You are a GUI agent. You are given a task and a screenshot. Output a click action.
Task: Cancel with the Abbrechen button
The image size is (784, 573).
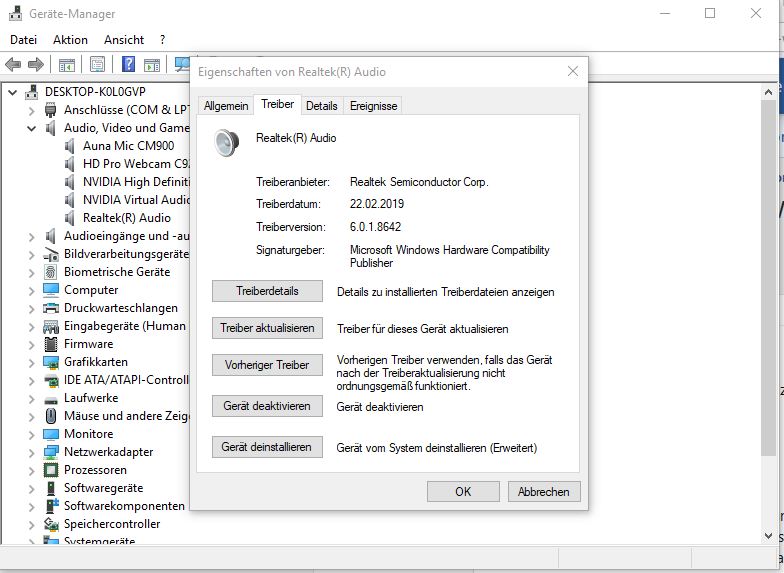[x=544, y=492]
